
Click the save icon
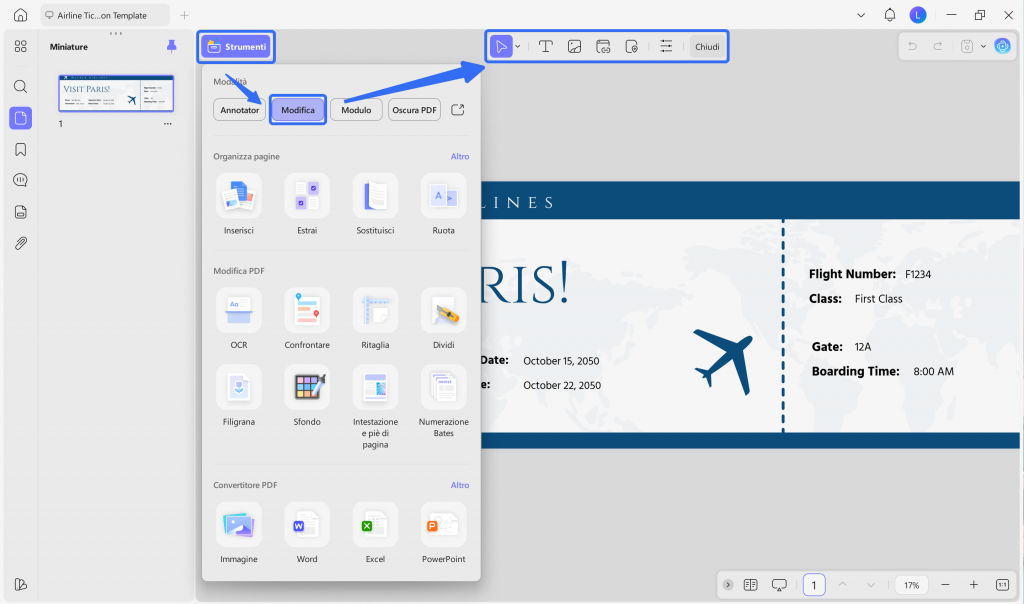coord(967,46)
